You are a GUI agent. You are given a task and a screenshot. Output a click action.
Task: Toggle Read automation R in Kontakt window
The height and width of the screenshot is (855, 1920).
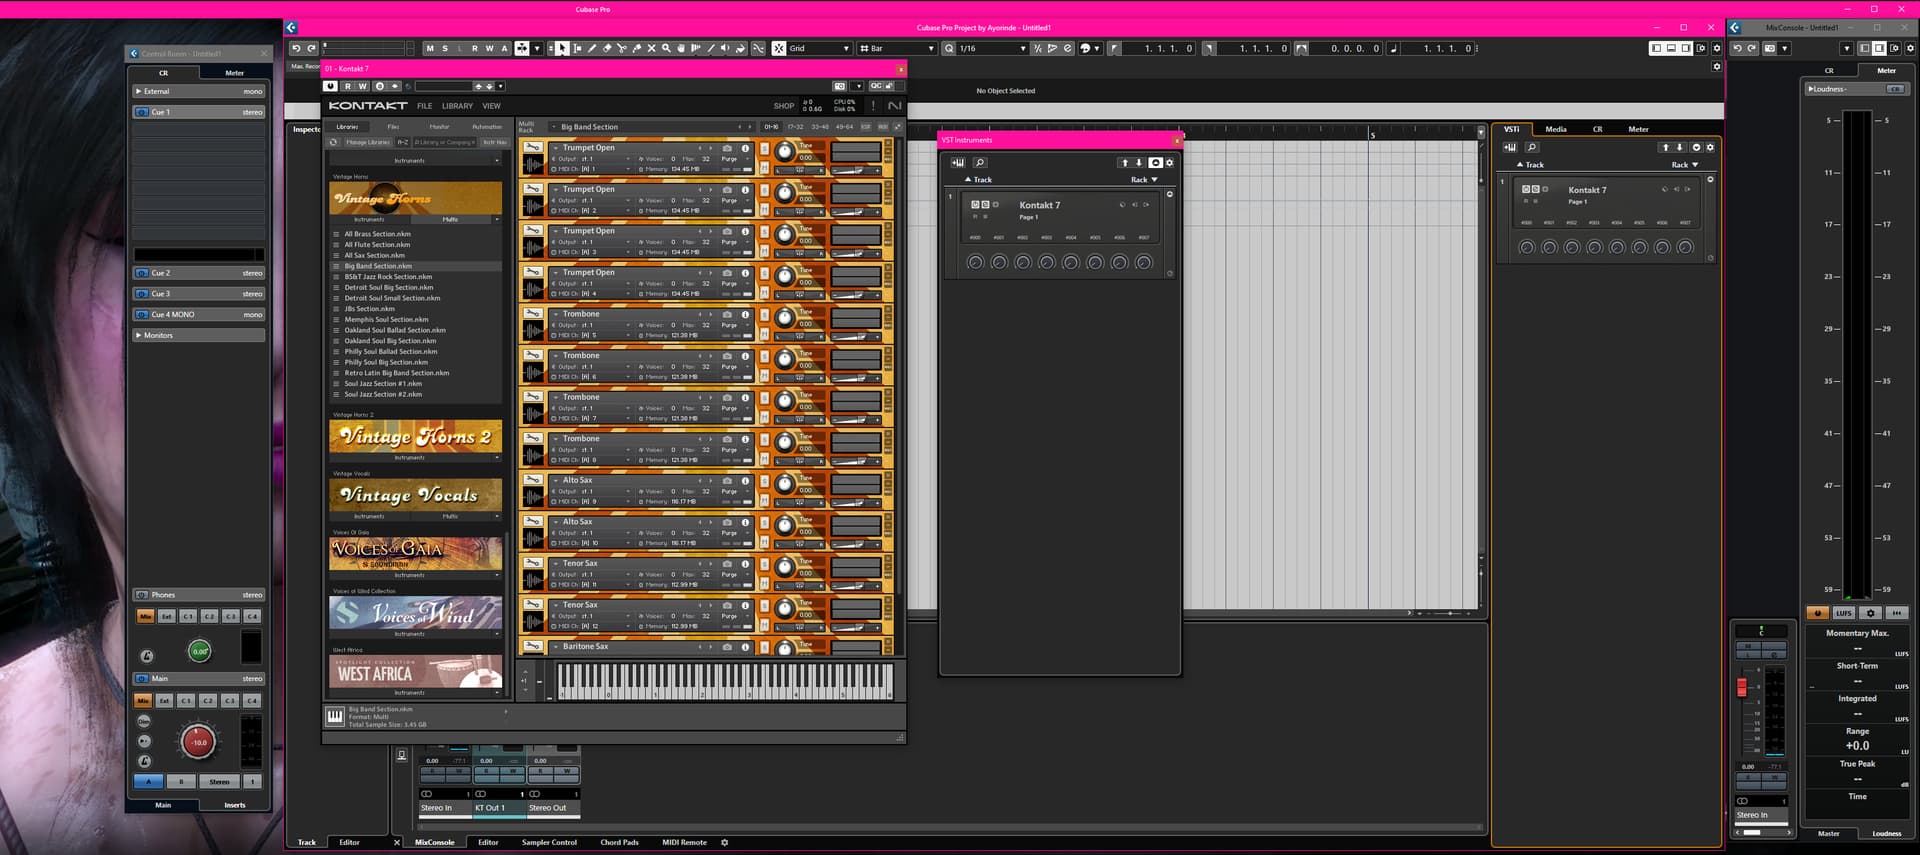(x=348, y=86)
